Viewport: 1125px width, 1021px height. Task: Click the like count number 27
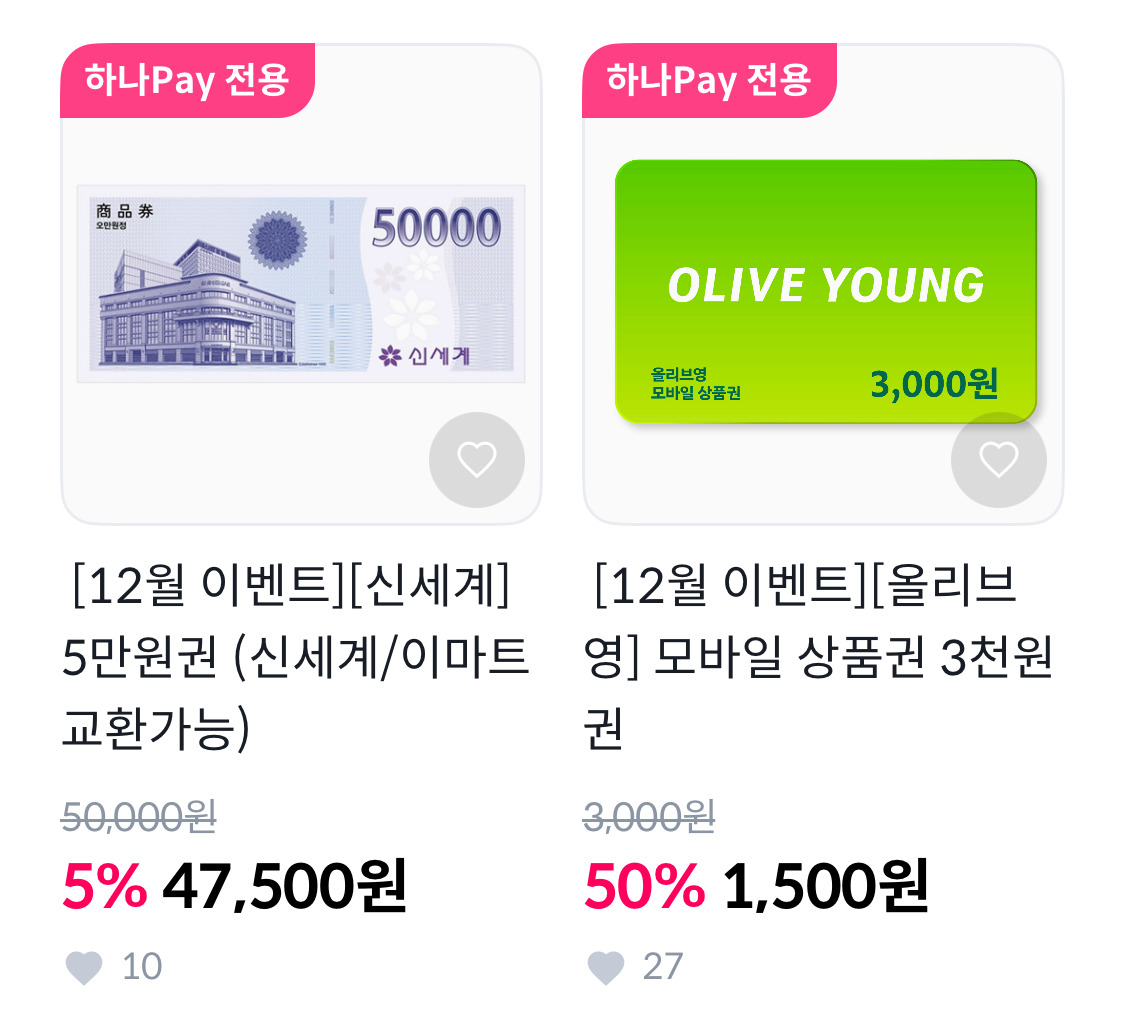663,968
